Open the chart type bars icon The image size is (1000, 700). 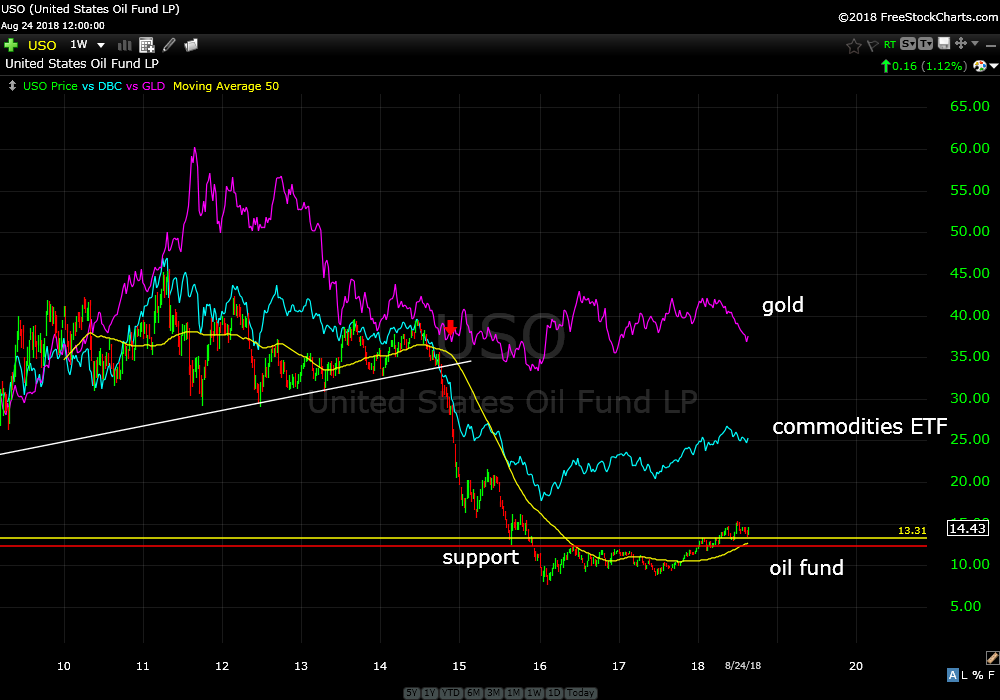click(125, 45)
